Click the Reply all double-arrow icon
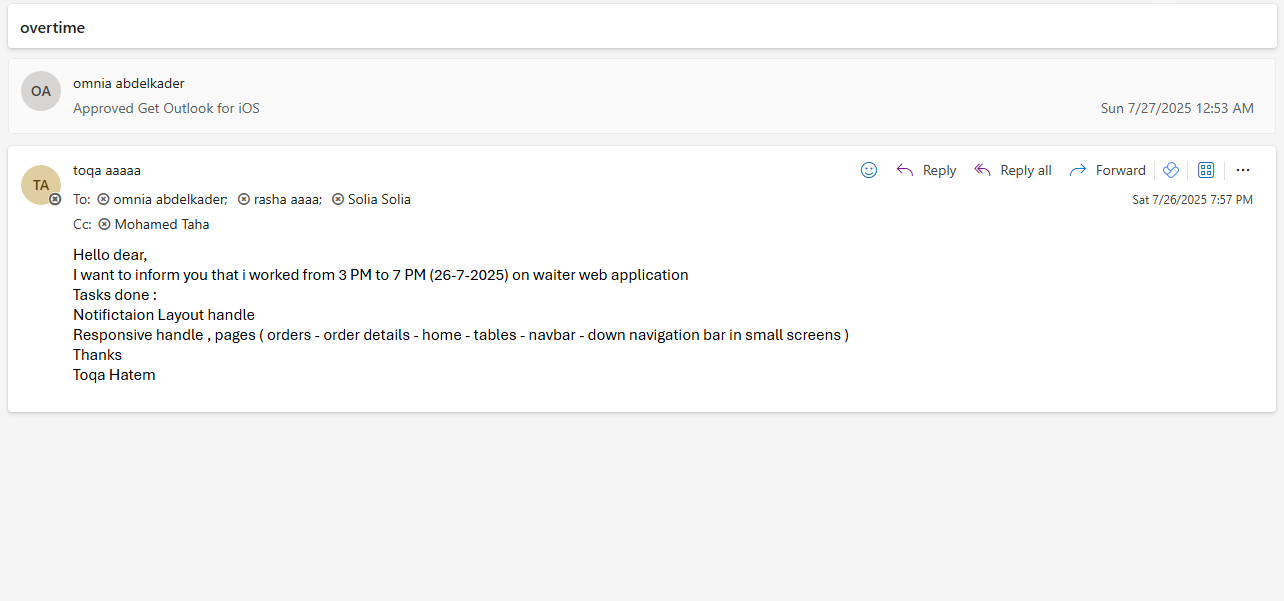 coord(983,170)
